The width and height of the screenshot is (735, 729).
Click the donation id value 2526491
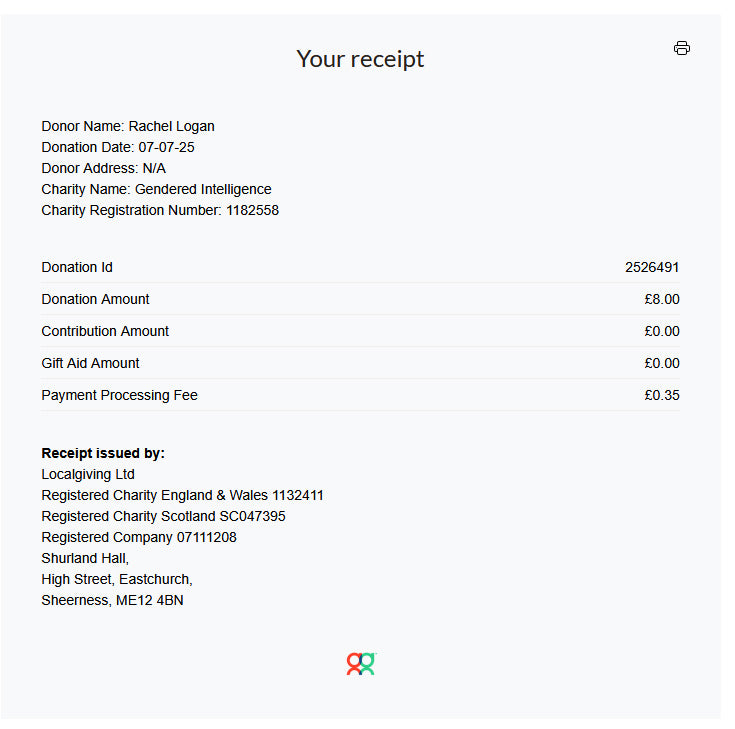click(652, 267)
